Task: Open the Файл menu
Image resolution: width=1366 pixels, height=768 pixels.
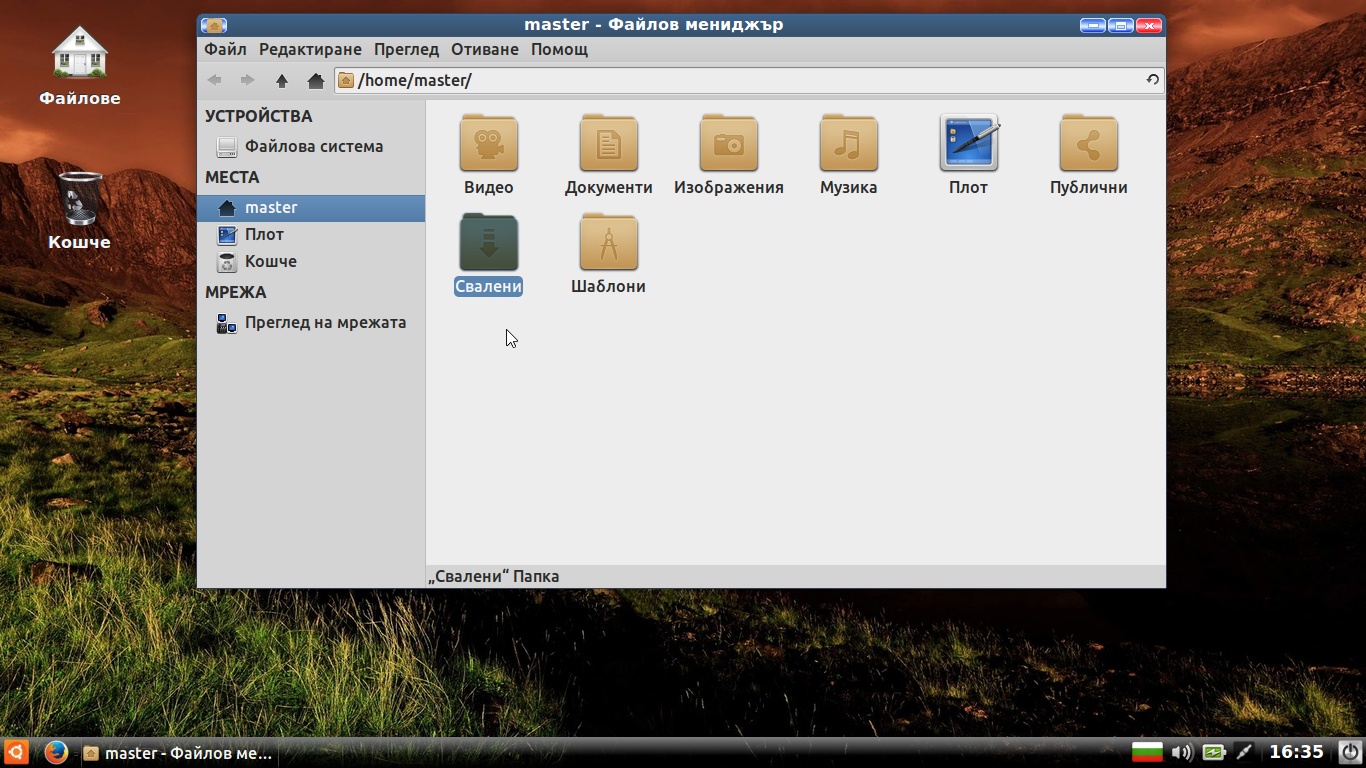Action: 225,49
